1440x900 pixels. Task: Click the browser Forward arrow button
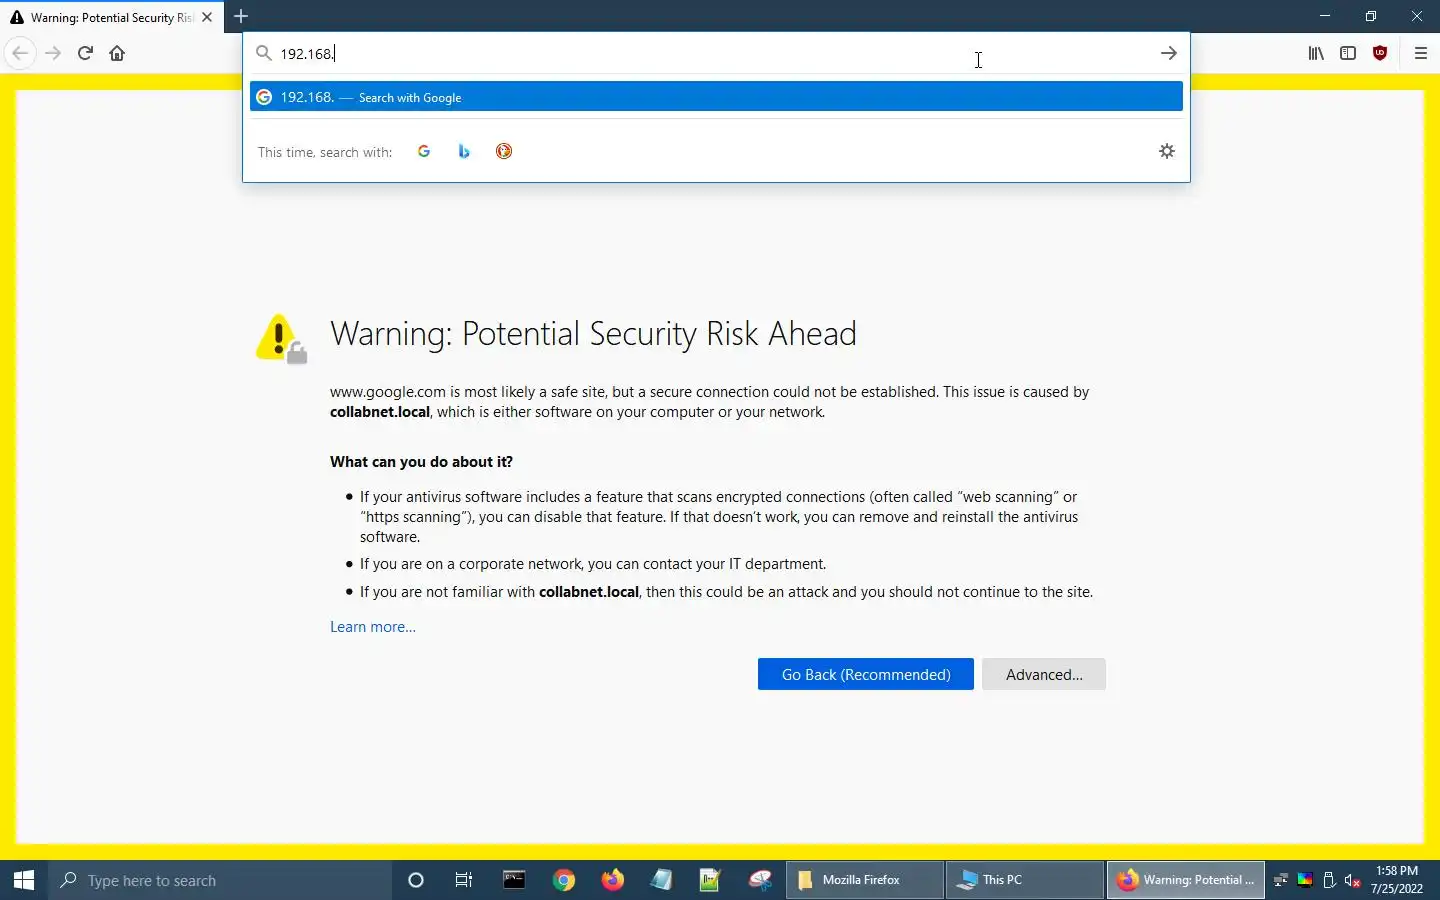pos(53,53)
